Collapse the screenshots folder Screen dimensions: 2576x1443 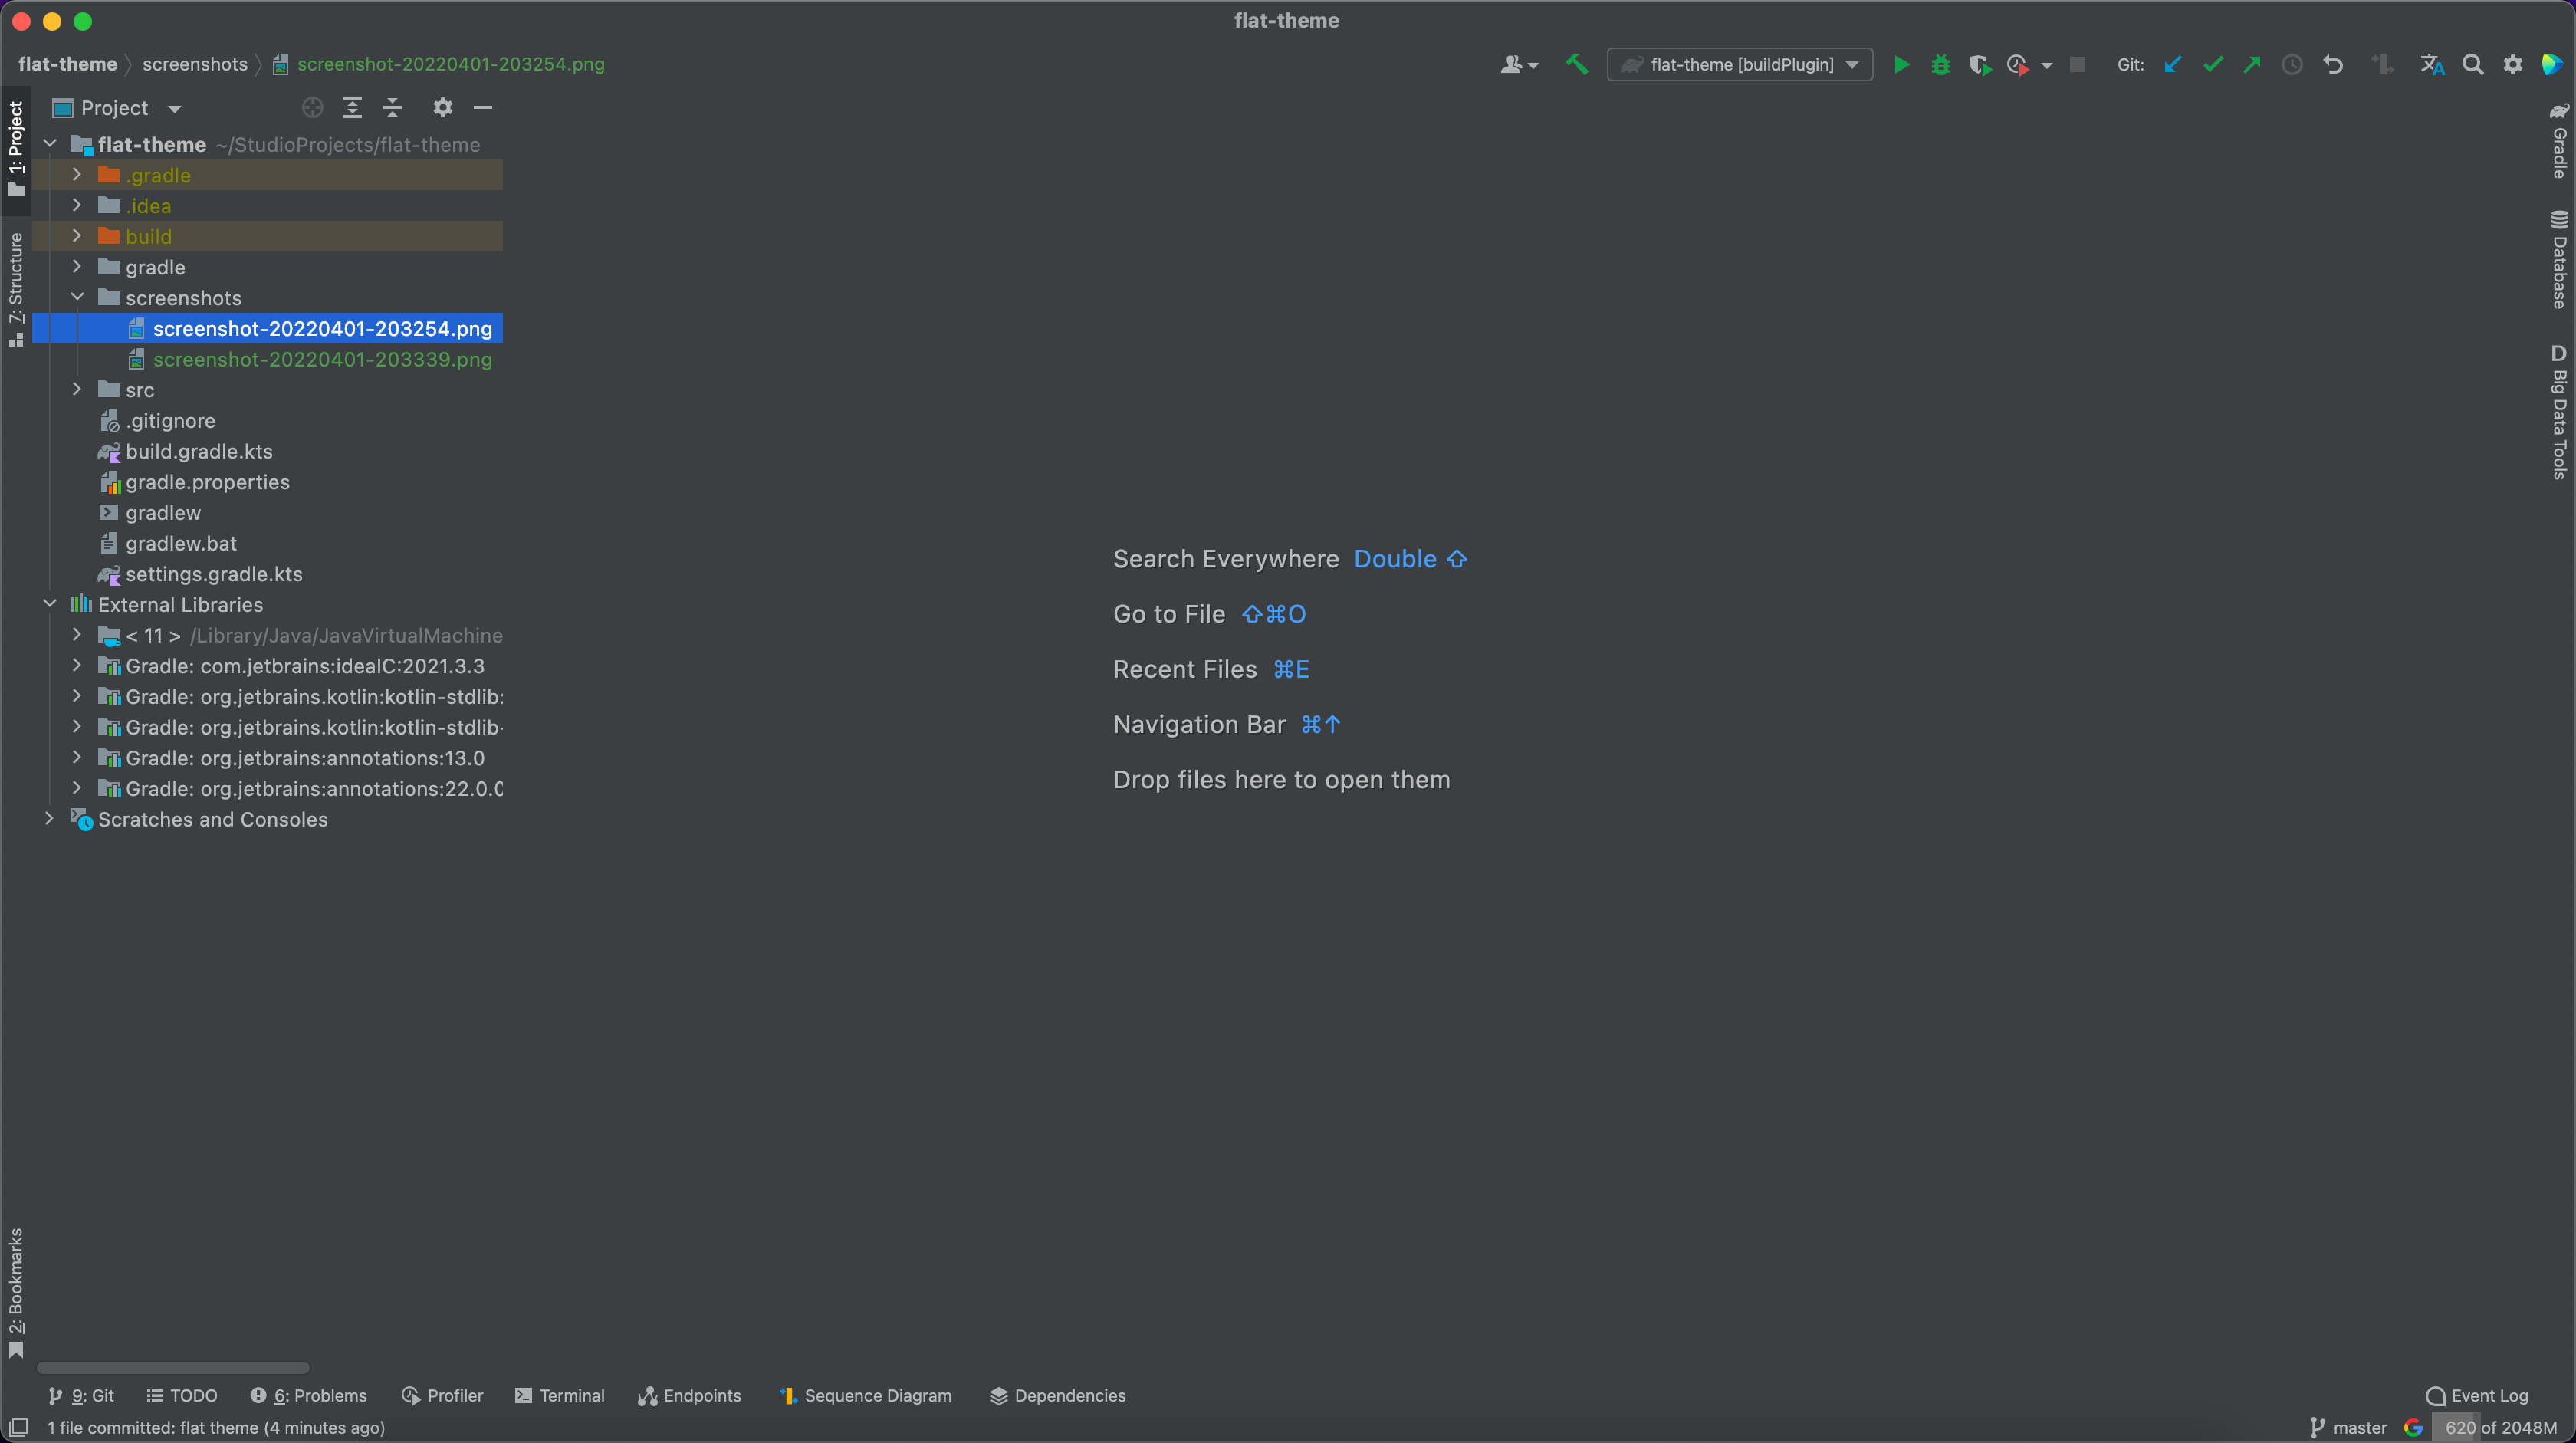pyautogui.click(x=77, y=297)
